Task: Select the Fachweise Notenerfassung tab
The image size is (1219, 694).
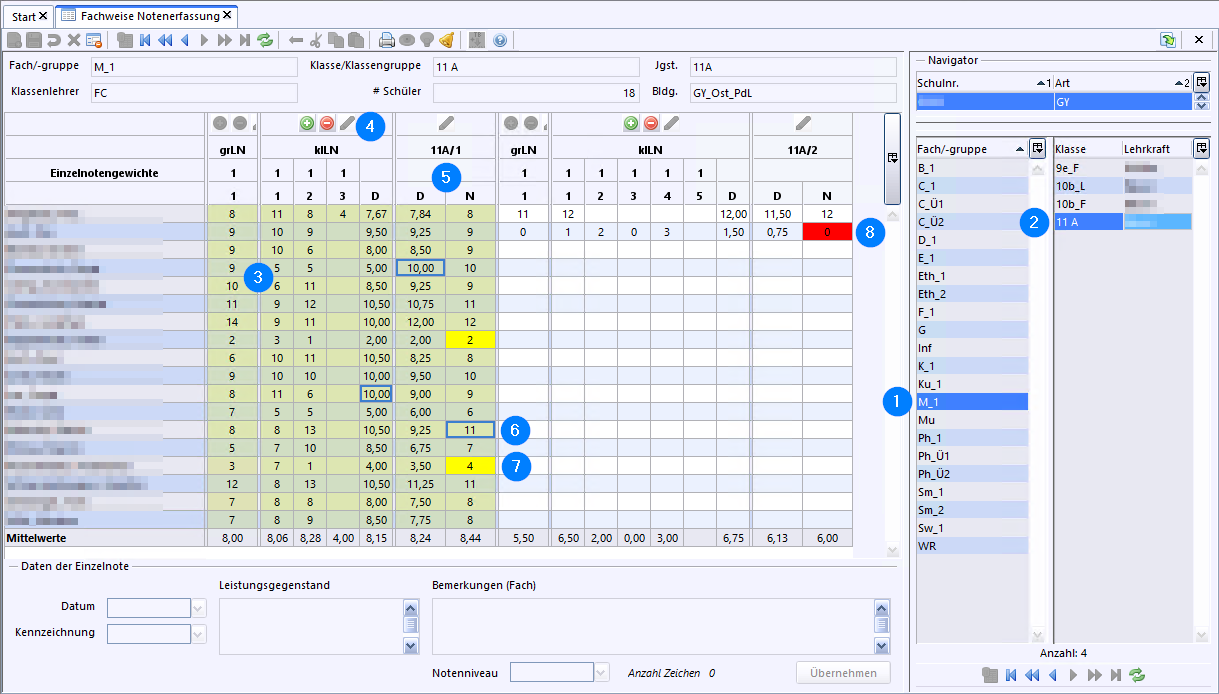Action: pyautogui.click(x=146, y=16)
